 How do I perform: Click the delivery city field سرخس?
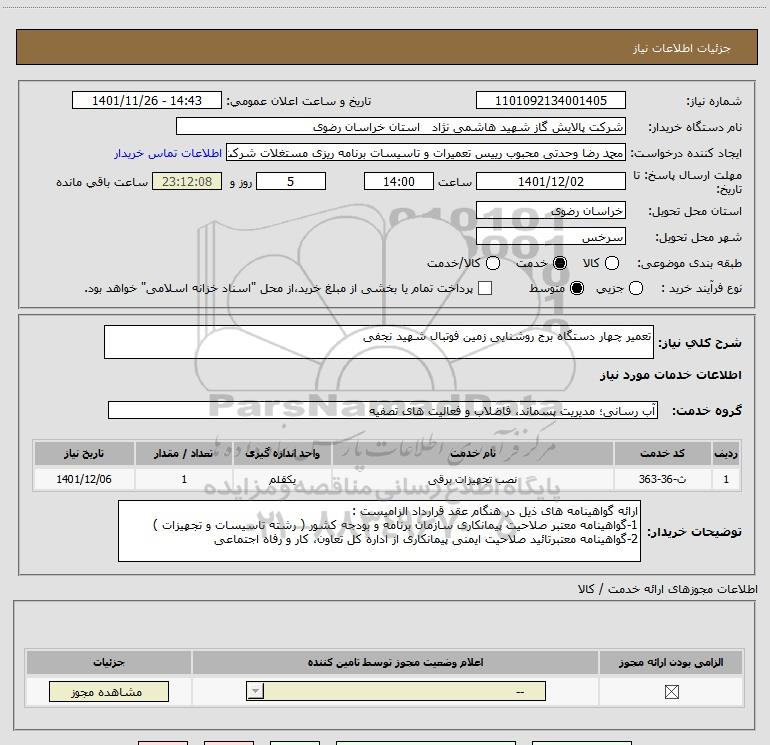coord(550,237)
